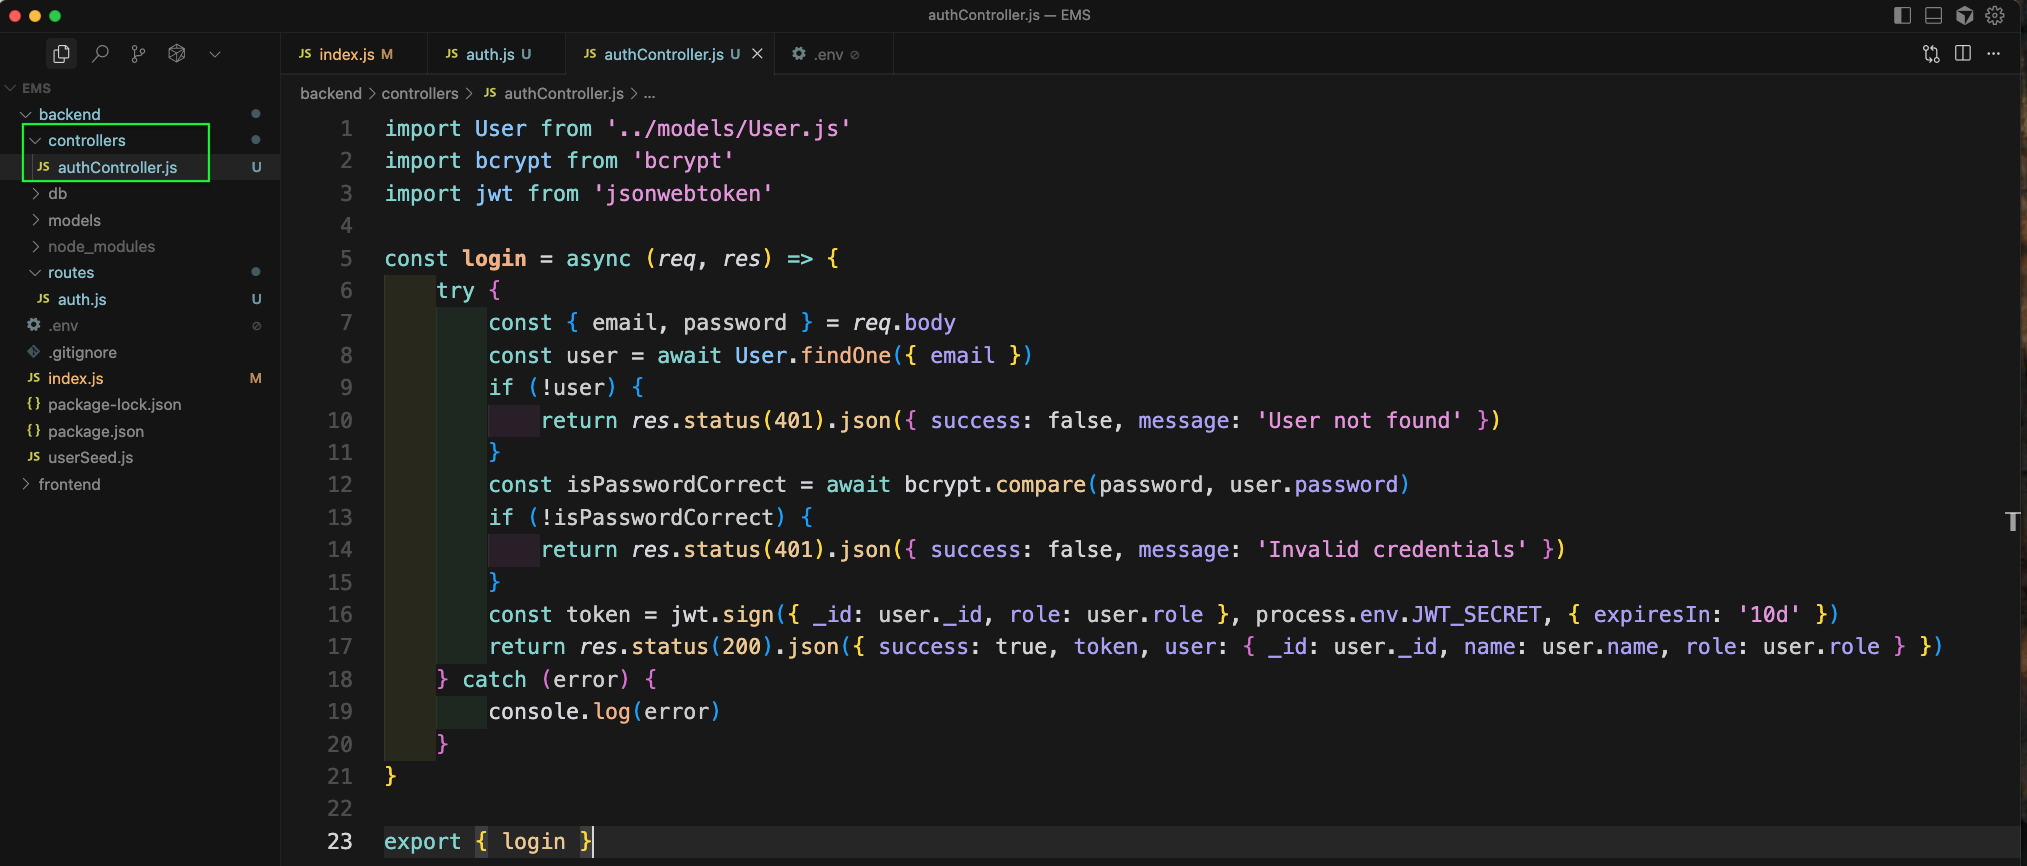The image size is (2027, 866).
Task: Open package.json in explorer
Action: coord(140,431)
